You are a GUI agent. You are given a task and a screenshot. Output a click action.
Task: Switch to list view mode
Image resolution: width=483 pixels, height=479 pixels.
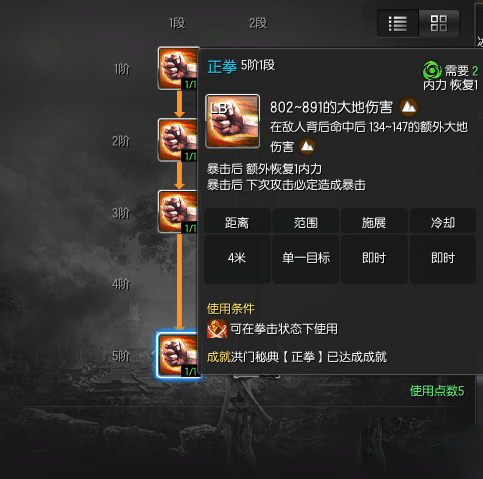[x=398, y=23]
